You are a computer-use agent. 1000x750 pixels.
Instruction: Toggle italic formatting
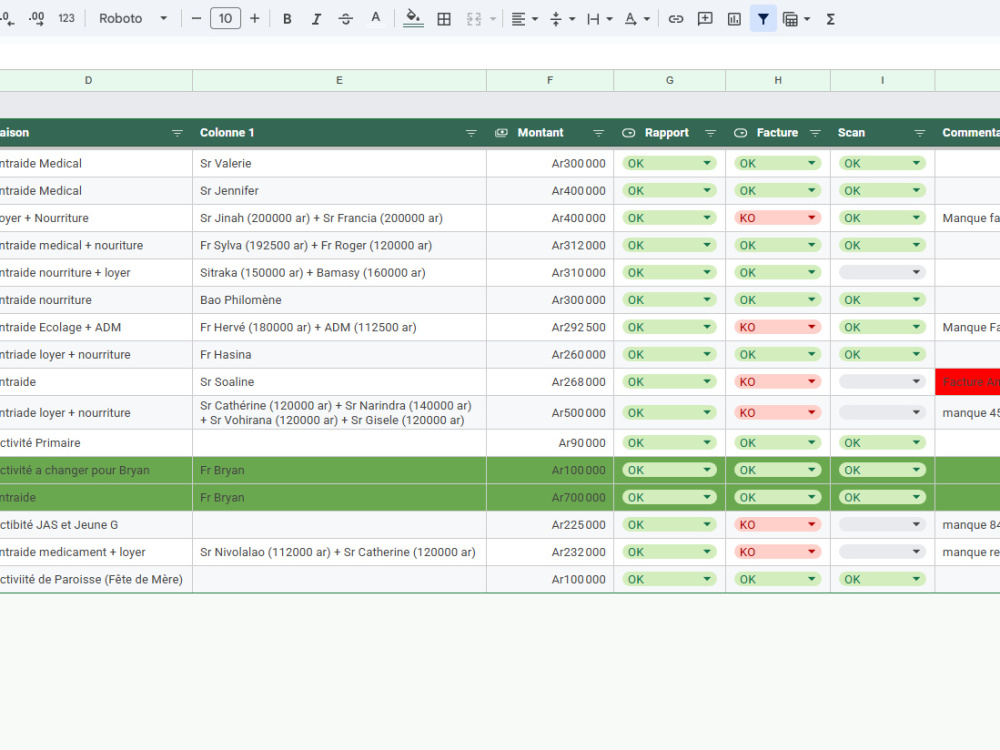[316, 19]
